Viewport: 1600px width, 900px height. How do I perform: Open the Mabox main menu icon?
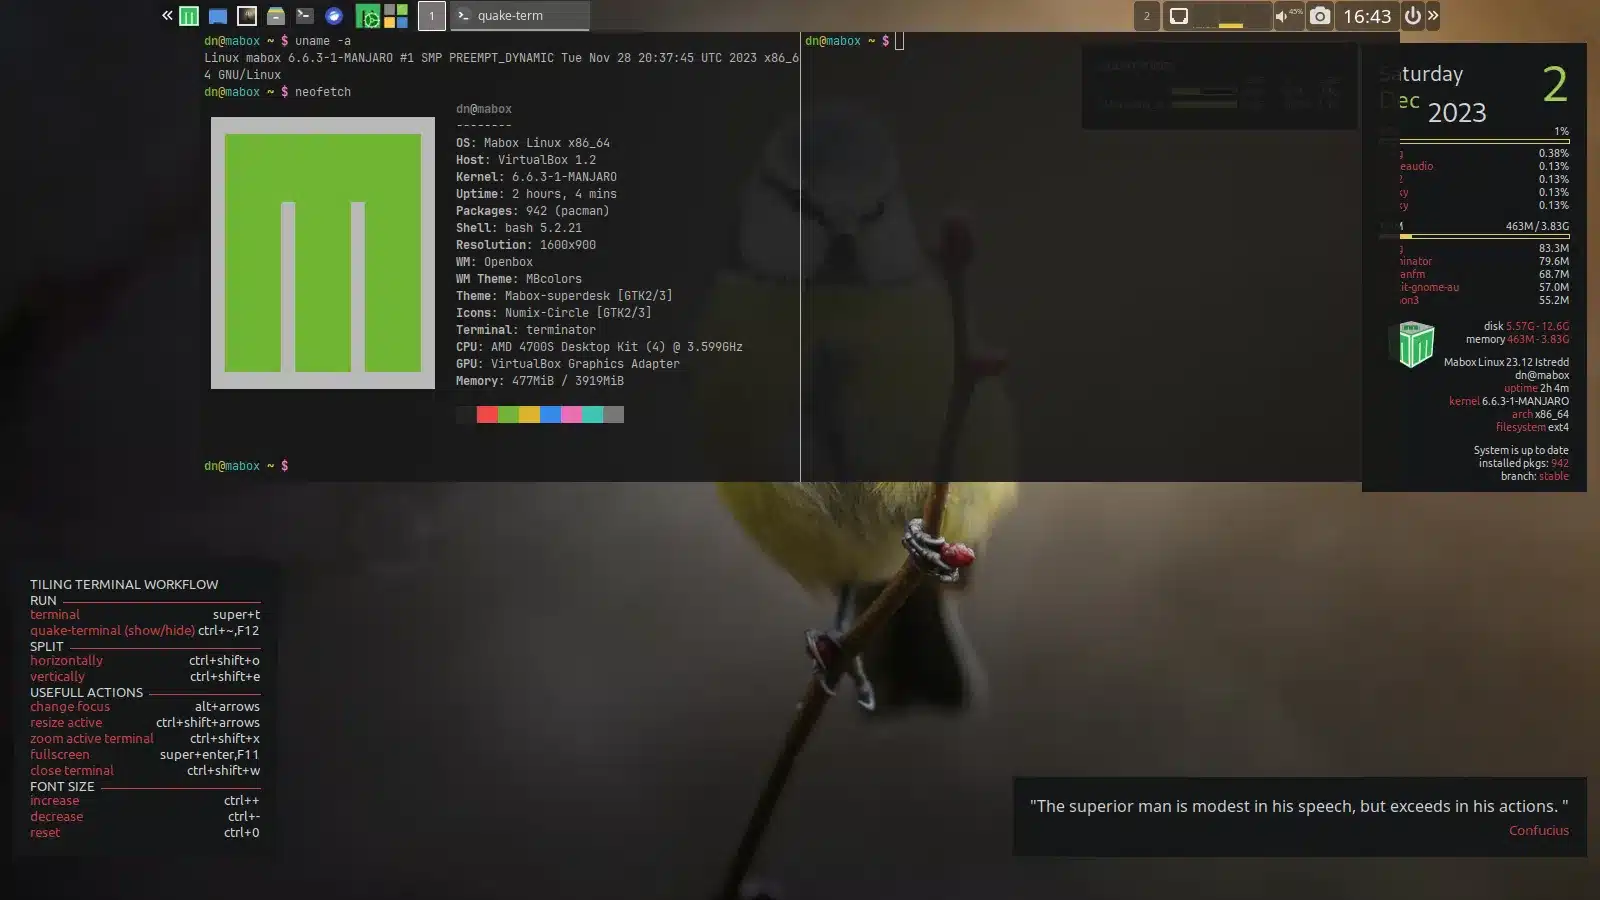tap(188, 16)
